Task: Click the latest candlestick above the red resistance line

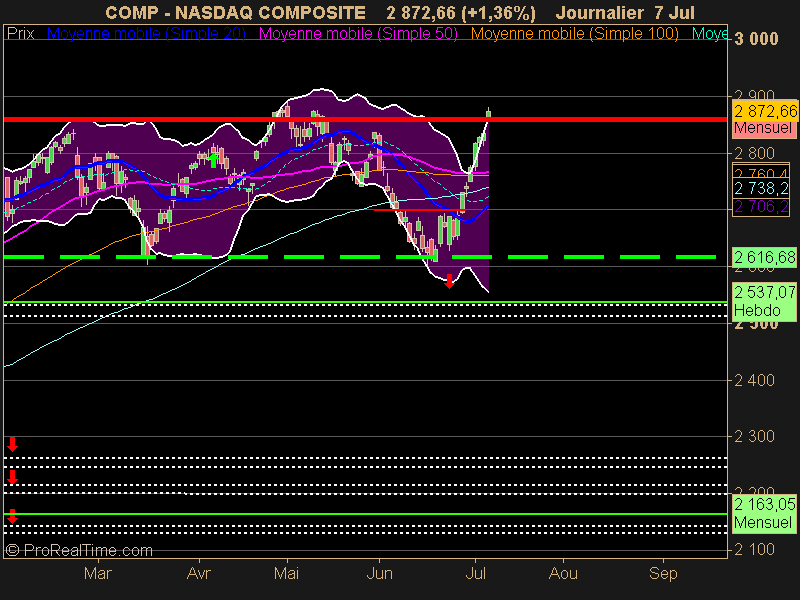Action: pyautogui.click(x=489, y=113)
